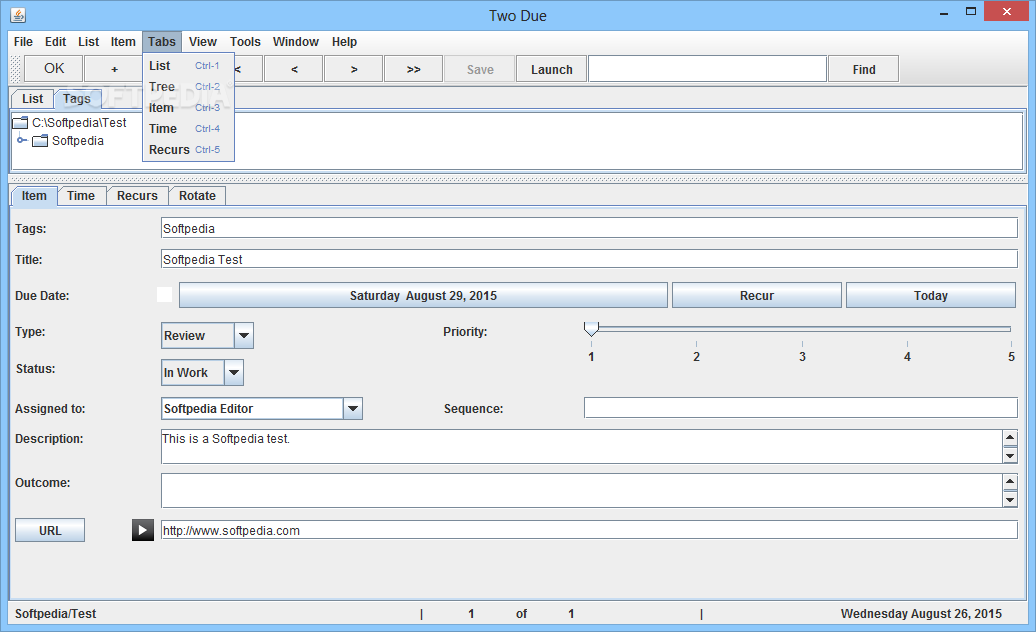Screen dimensions: 1036x632
Task: Click the Saturday August 29, 2015 date button
Action: 424,295
